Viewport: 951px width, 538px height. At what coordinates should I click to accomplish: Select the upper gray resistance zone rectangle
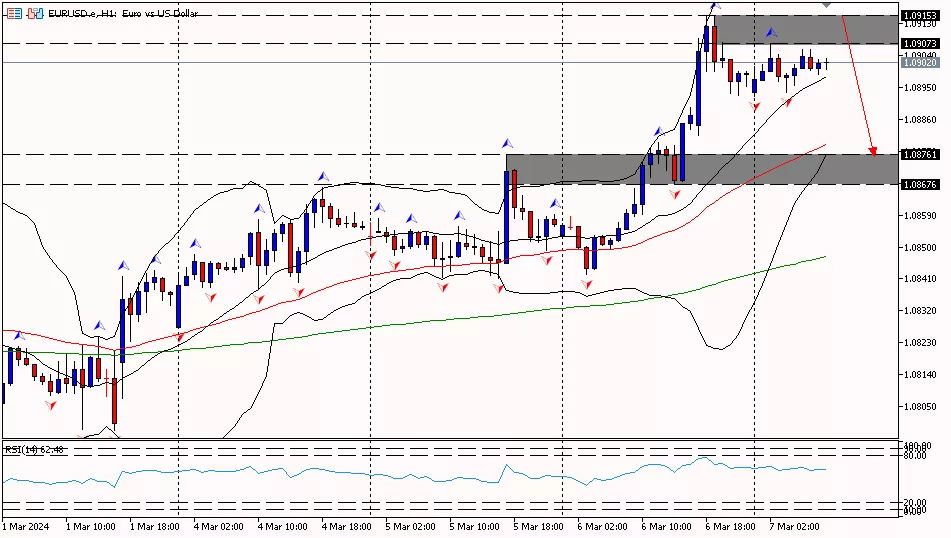[x=807, y=30]
